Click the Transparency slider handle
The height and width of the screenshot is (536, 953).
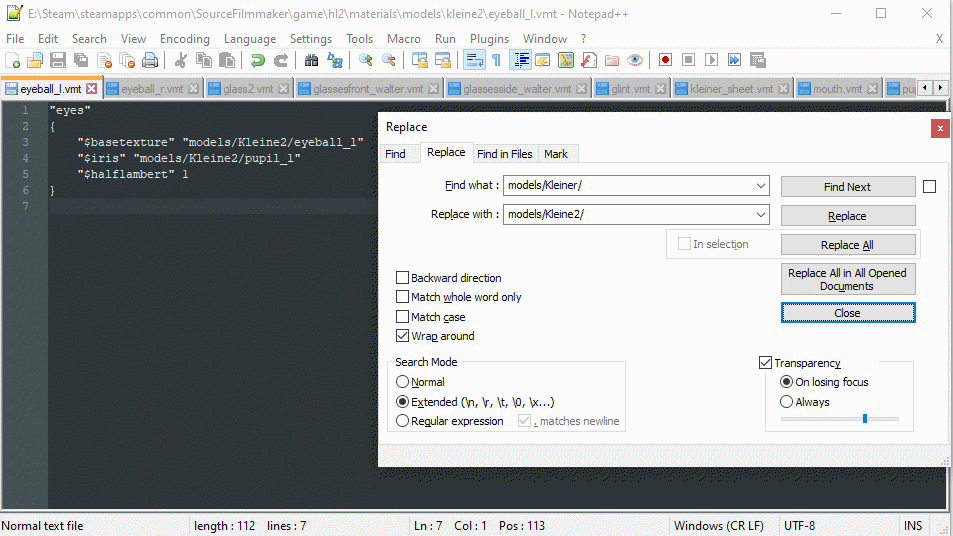(864, 418)
